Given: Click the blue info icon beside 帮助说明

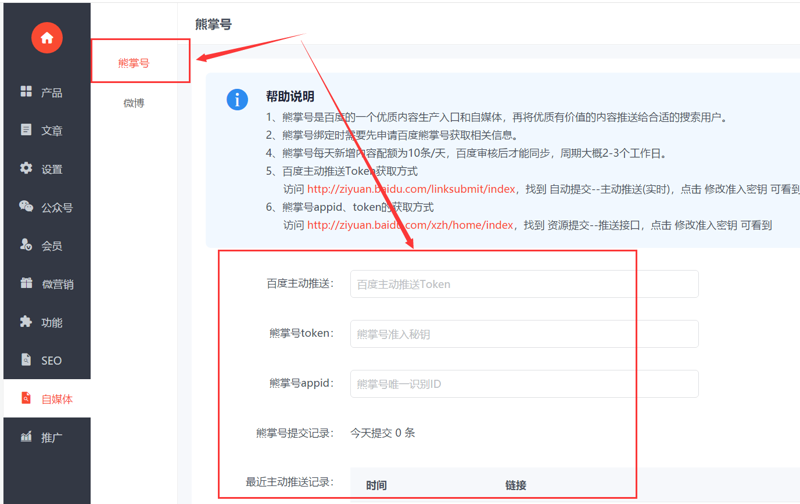Looking at the screenshot, I should [x=237, y=99].
